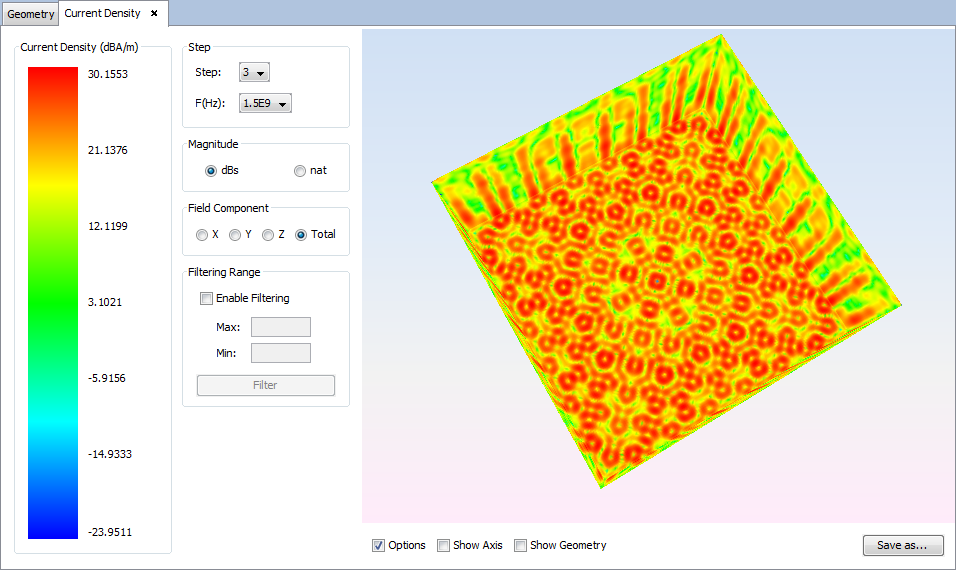956x570 pixels.
Task: Select the Current Density tab
Action: point(102,14)
